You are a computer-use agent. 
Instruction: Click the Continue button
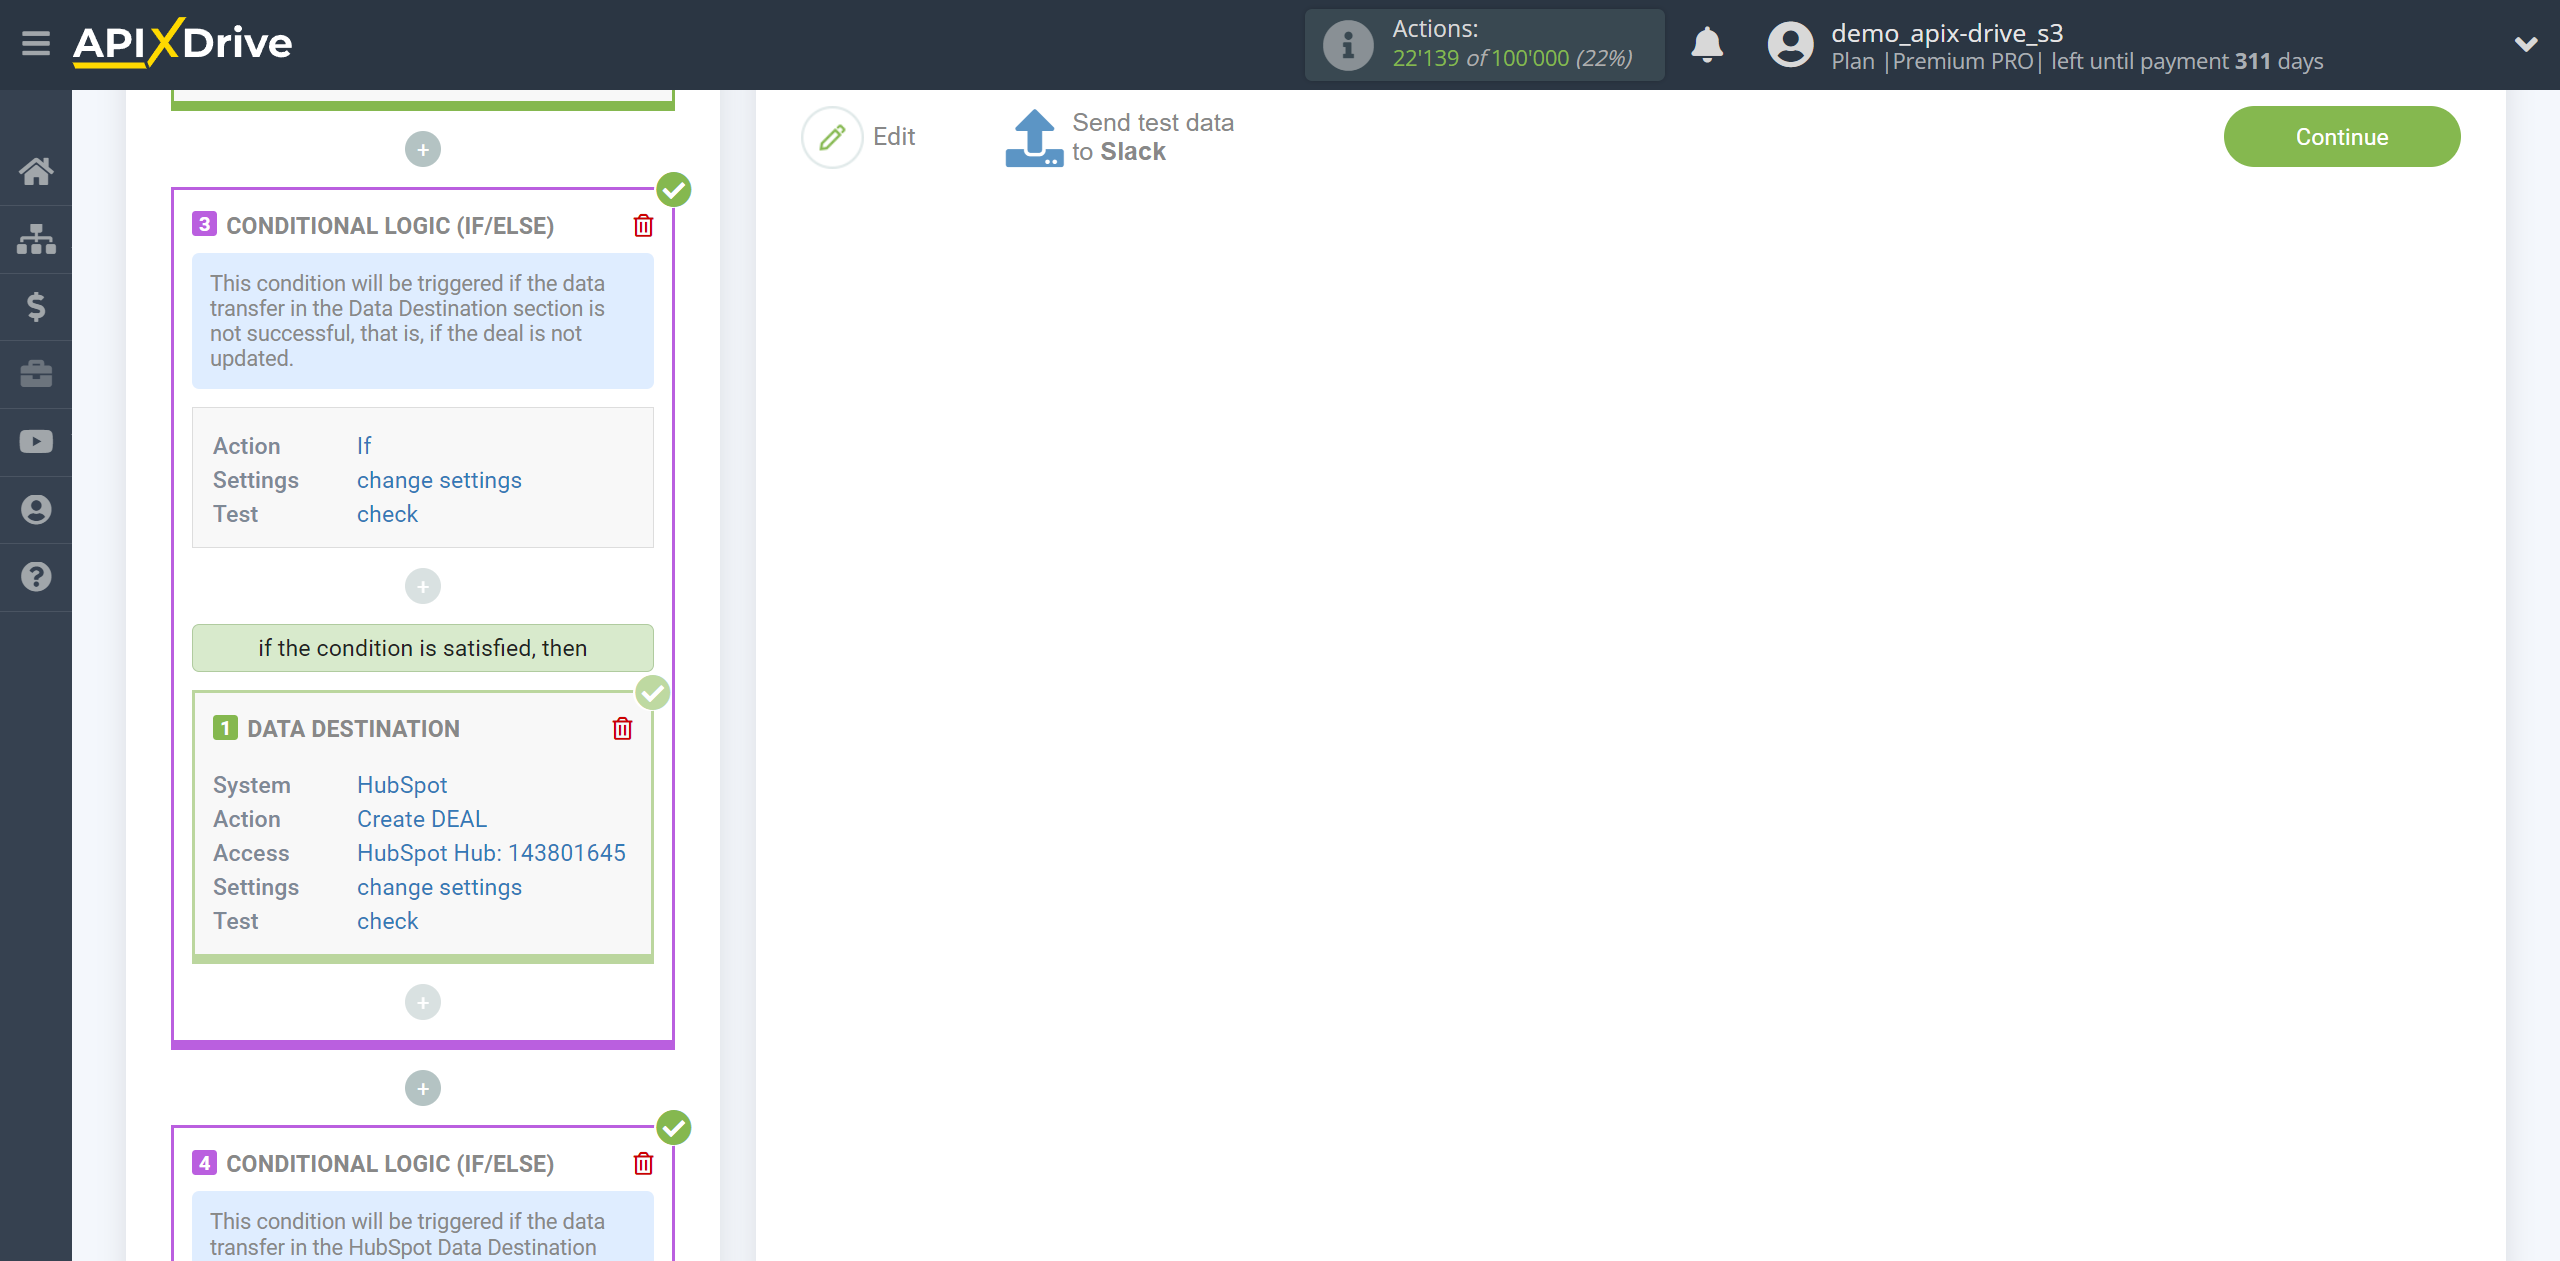point(2341,137)
